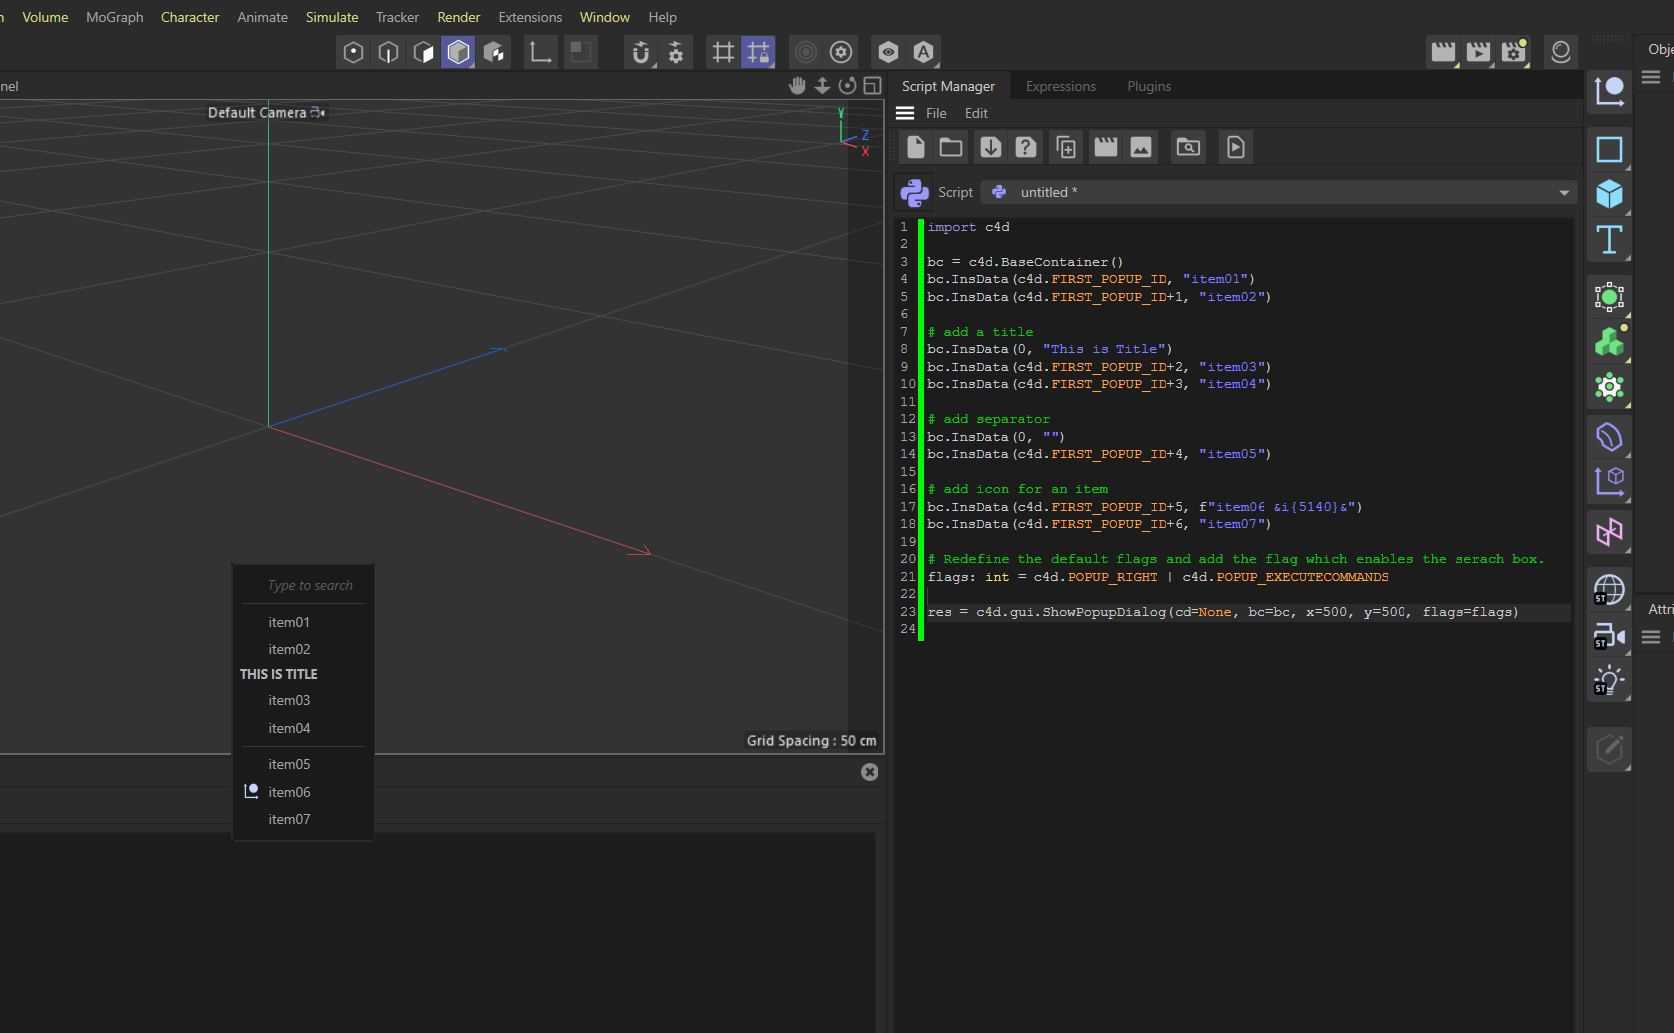Expand the untitled script dropdown
The image size is (1674, 1033).
click(1279, 192)
